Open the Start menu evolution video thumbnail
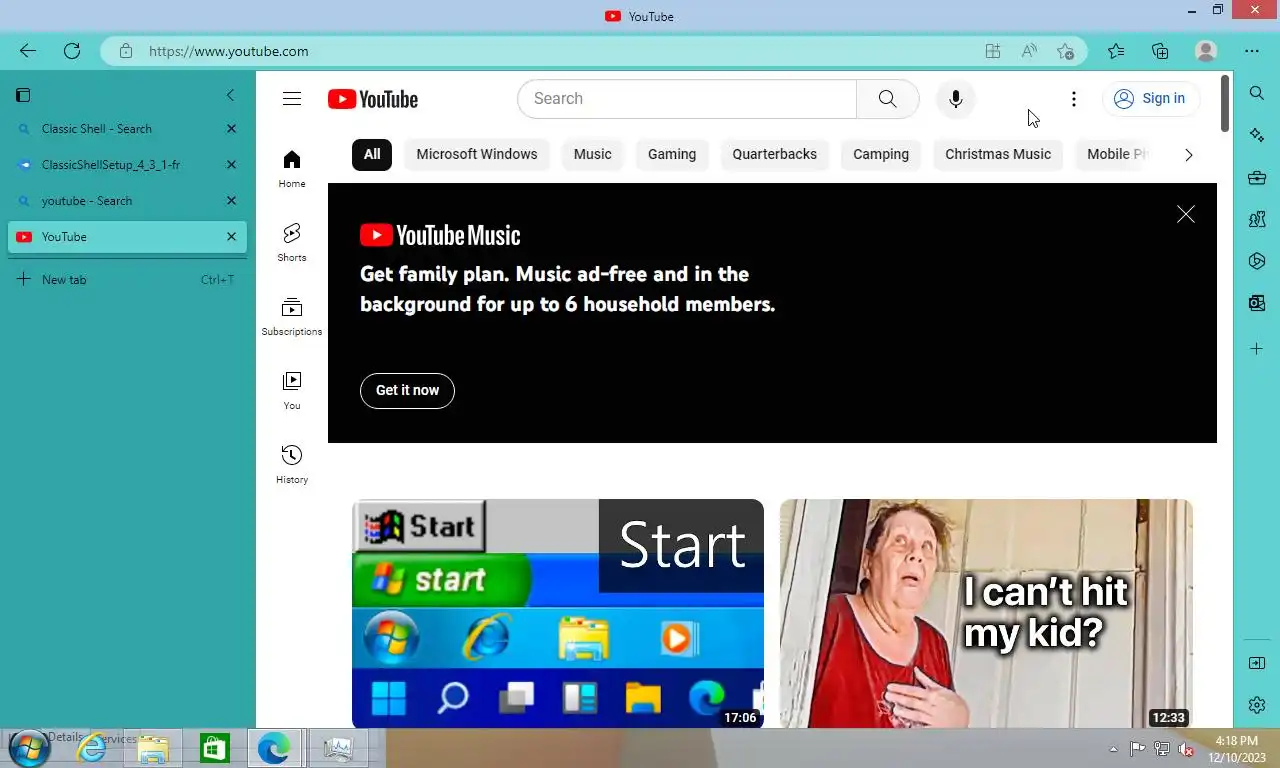The width and height of the screenshot is (1280, 768). coord(558,614)
